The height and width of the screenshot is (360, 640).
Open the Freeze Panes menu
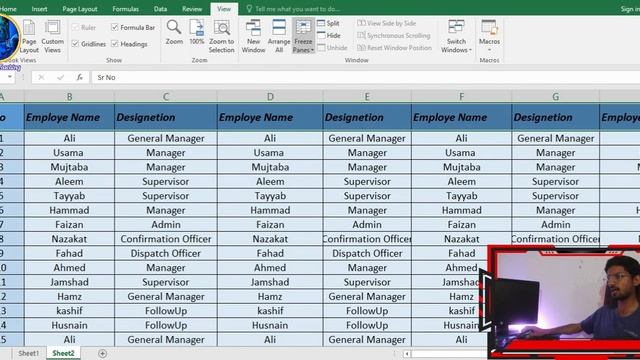303,37
